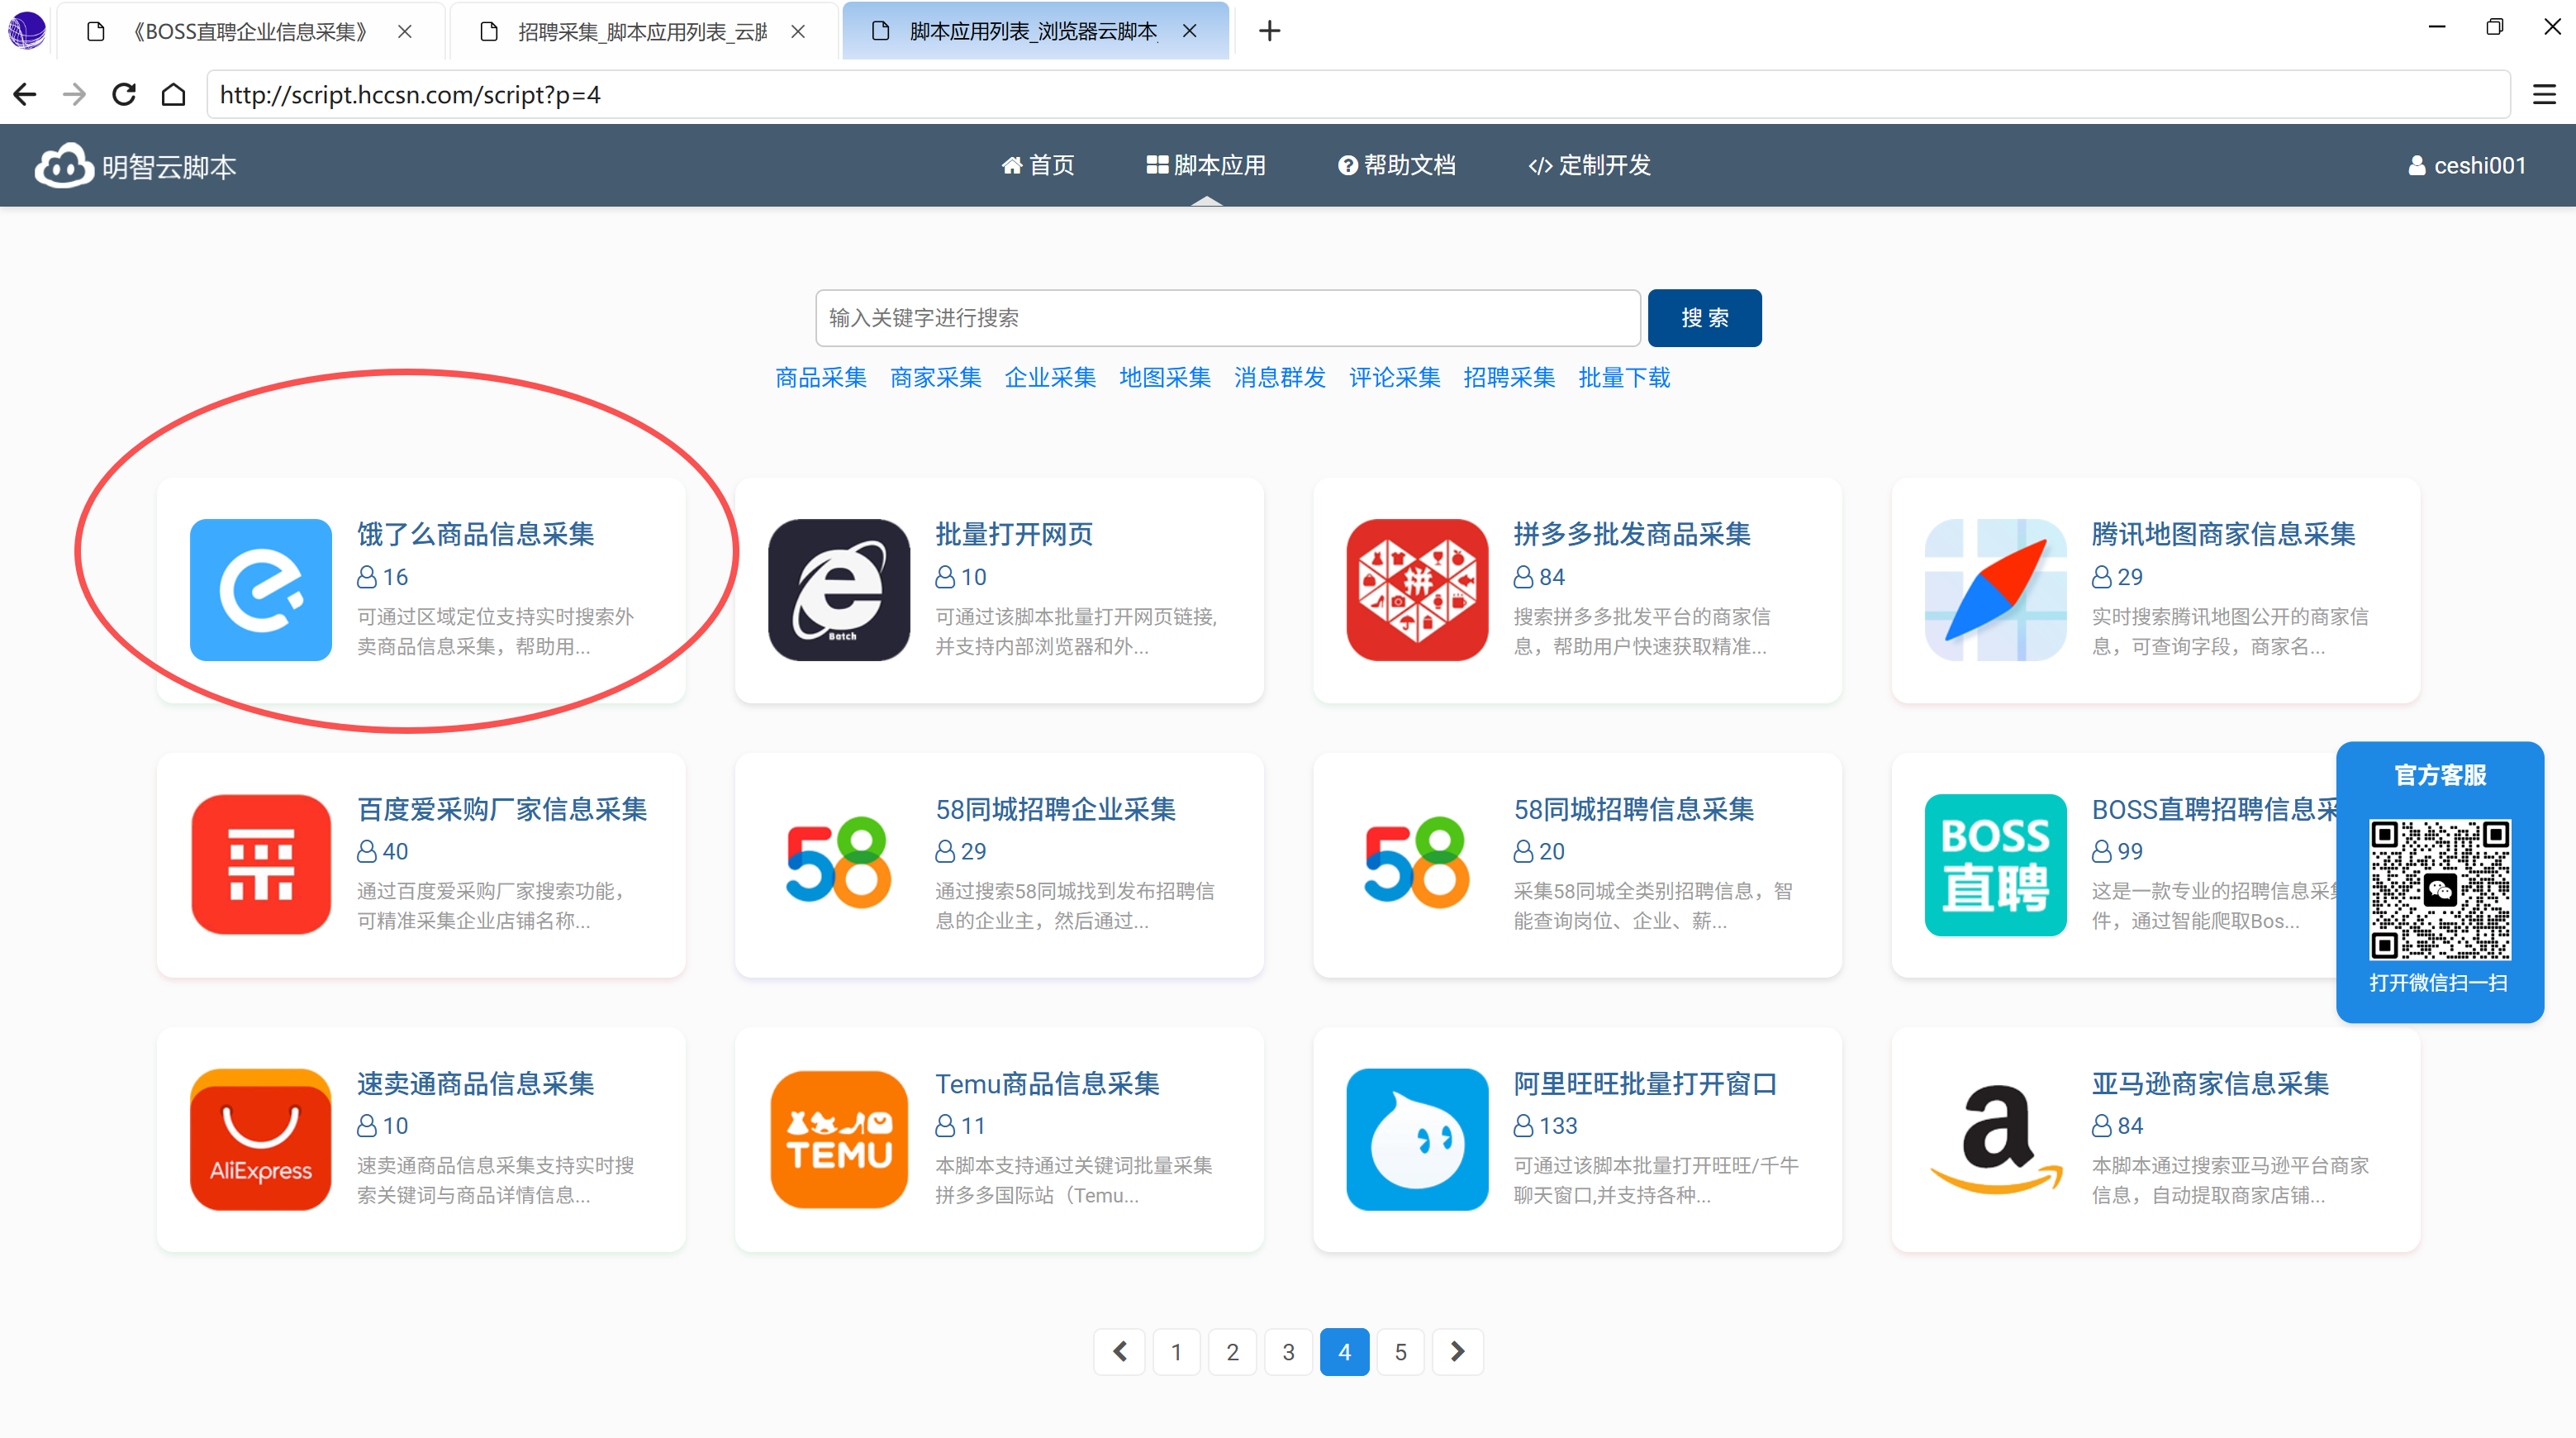2576x1438 pixels.
Task: Open the 58 icon for 58同城招聘企业采集
Action: (x=839, y=864)
